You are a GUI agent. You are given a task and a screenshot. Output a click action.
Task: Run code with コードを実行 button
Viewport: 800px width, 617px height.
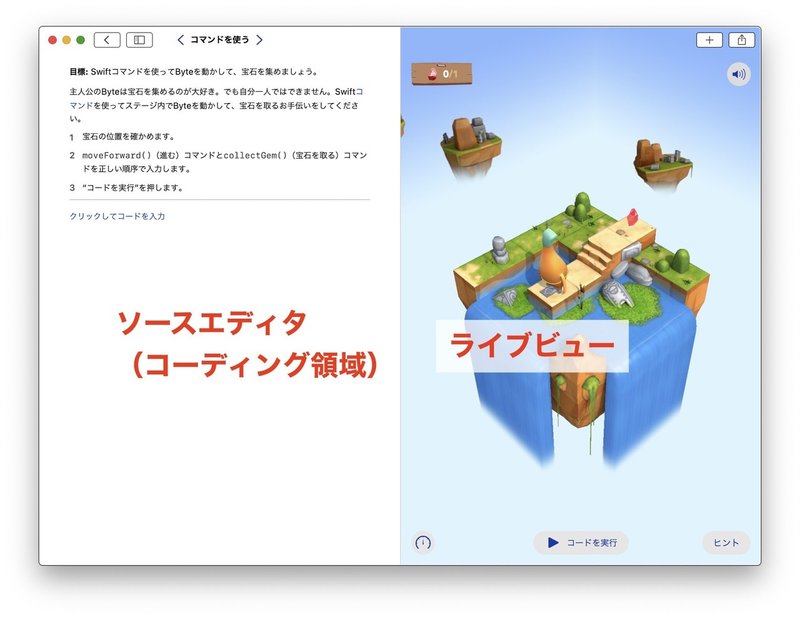[x=581, y=542]
